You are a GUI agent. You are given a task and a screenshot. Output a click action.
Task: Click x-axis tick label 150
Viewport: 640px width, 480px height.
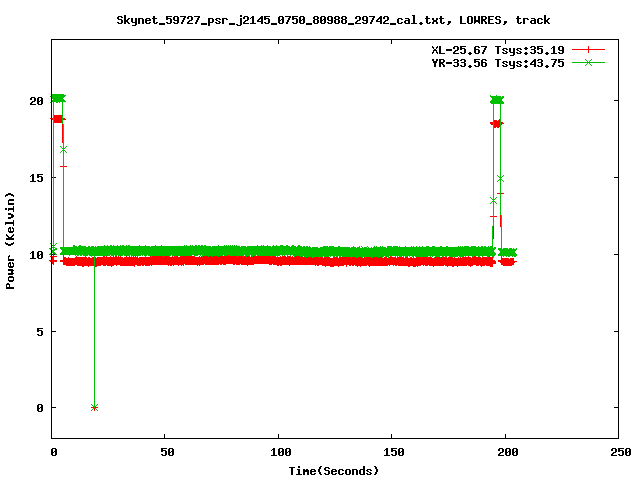(394, 452)
